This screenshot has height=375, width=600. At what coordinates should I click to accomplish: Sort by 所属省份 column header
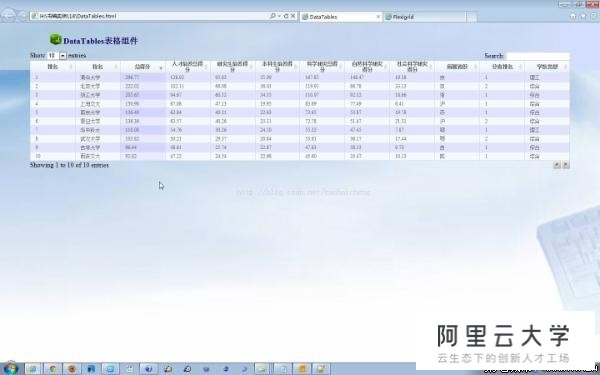point(457,67)
